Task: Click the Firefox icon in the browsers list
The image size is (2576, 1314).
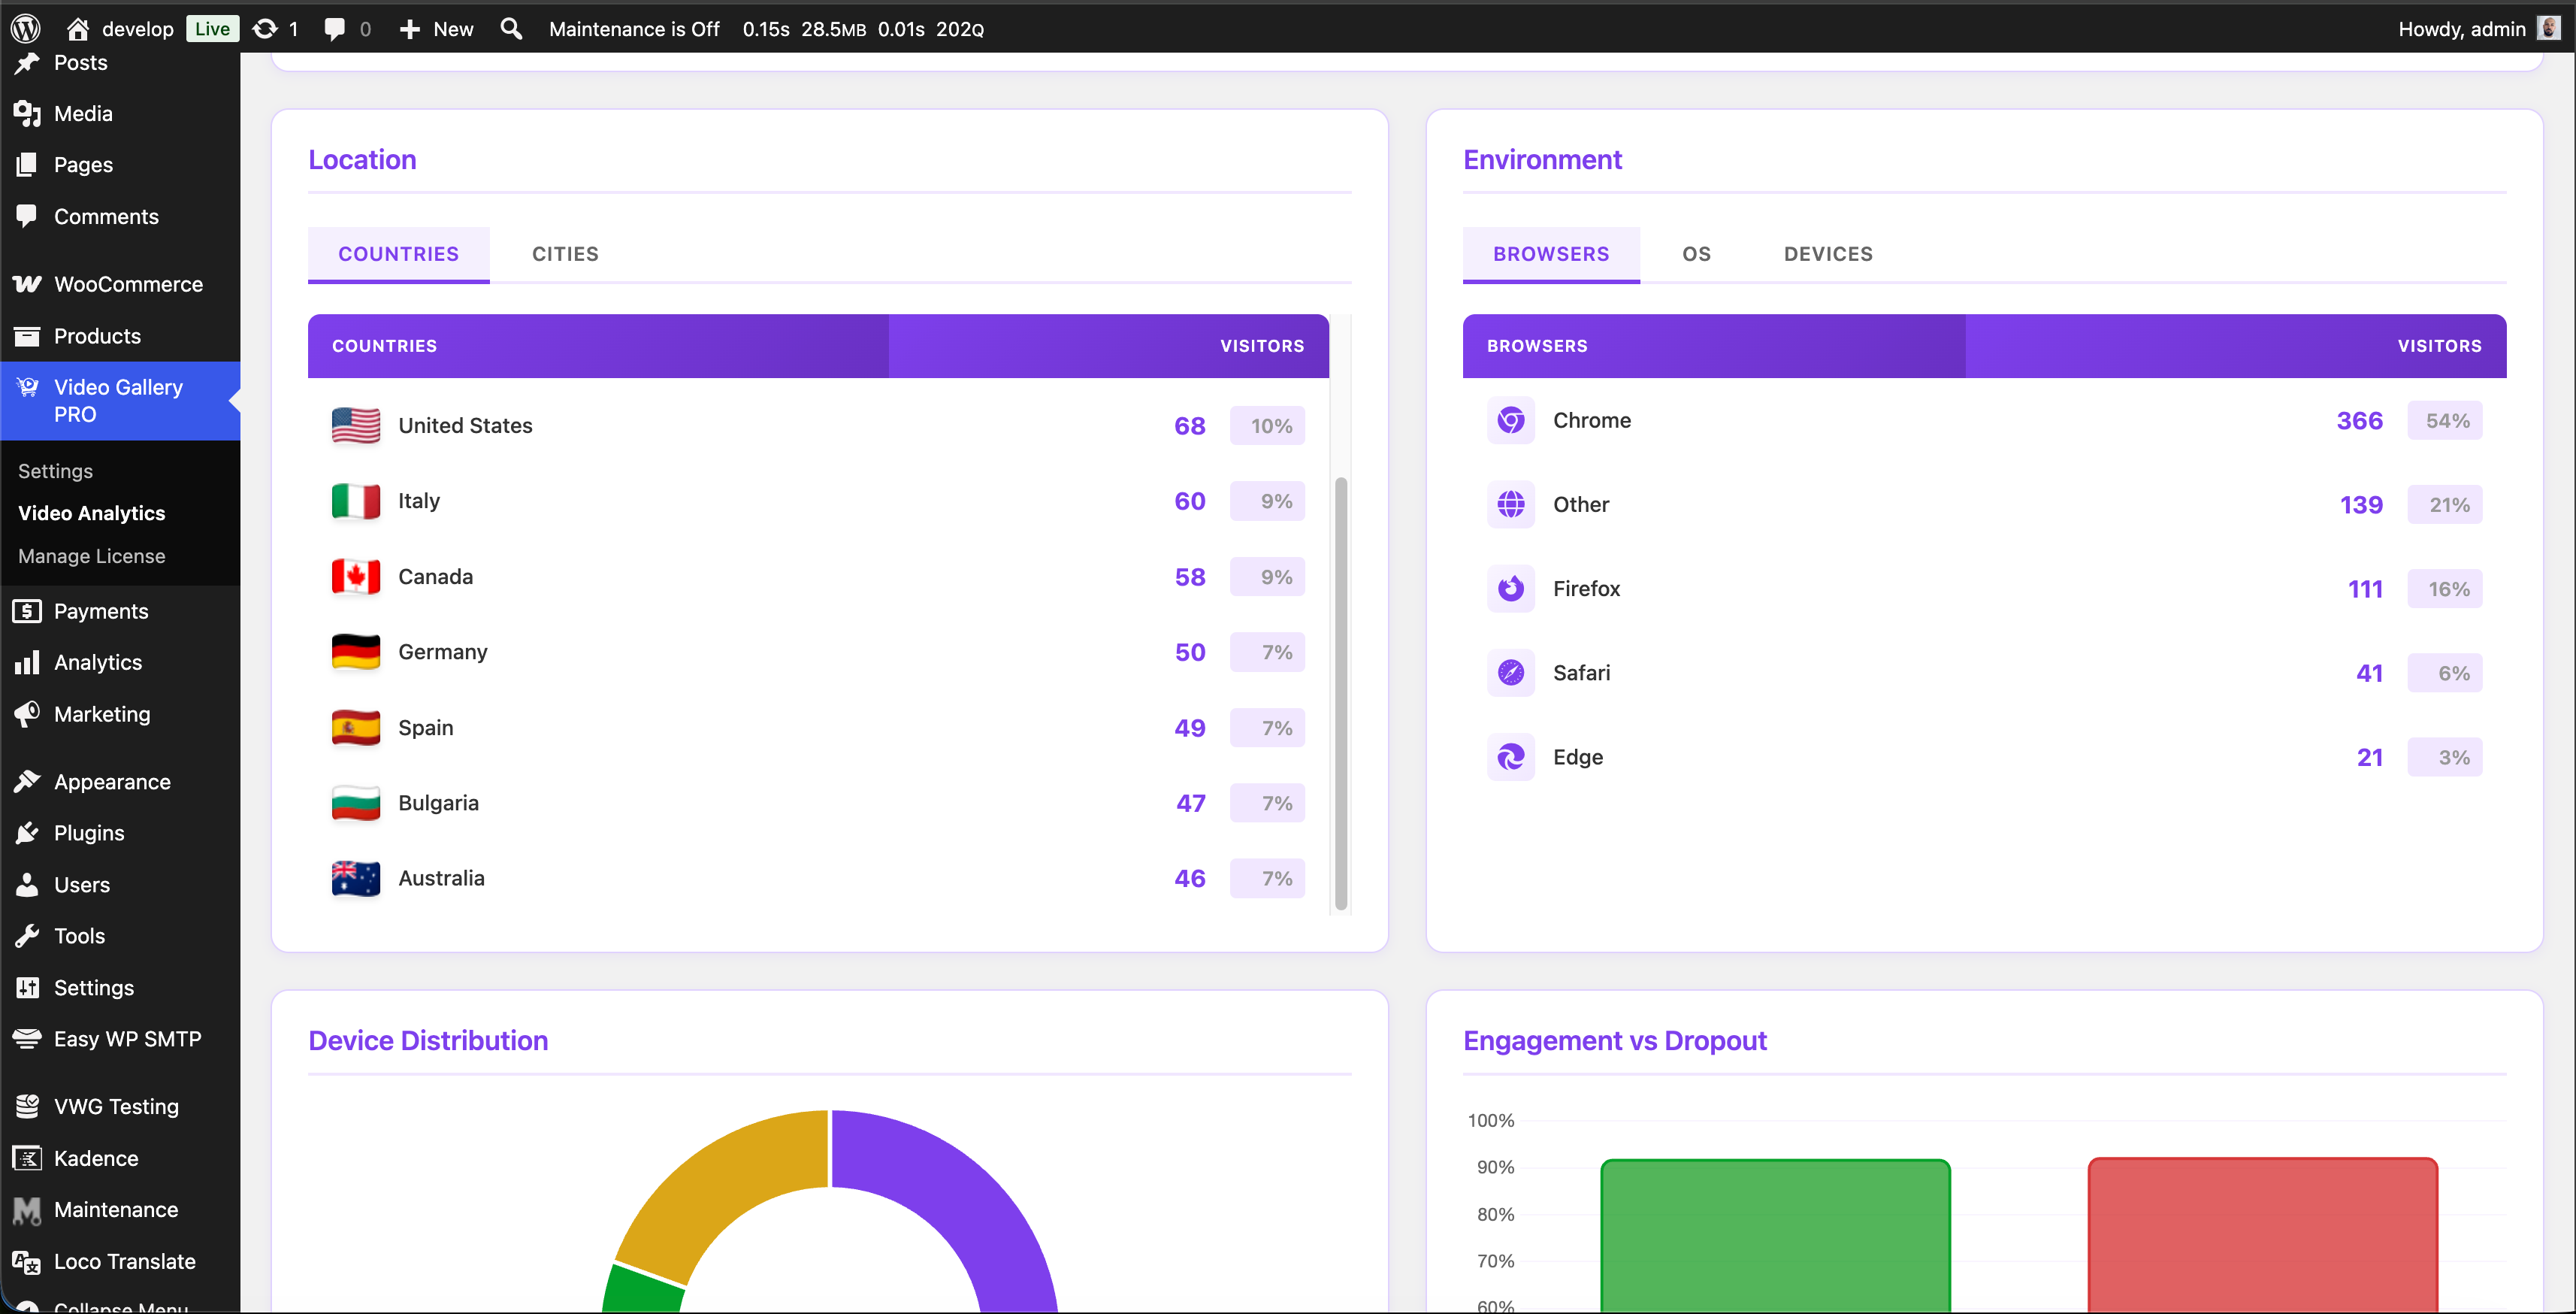Action: click(x=1511, y=588)
